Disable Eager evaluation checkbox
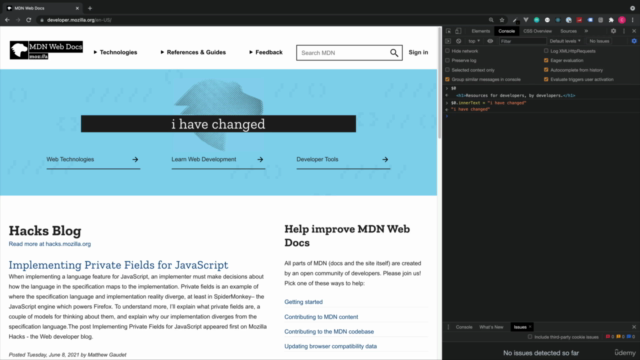The width and height of the screenshot is (640, 360). (546, 60)
